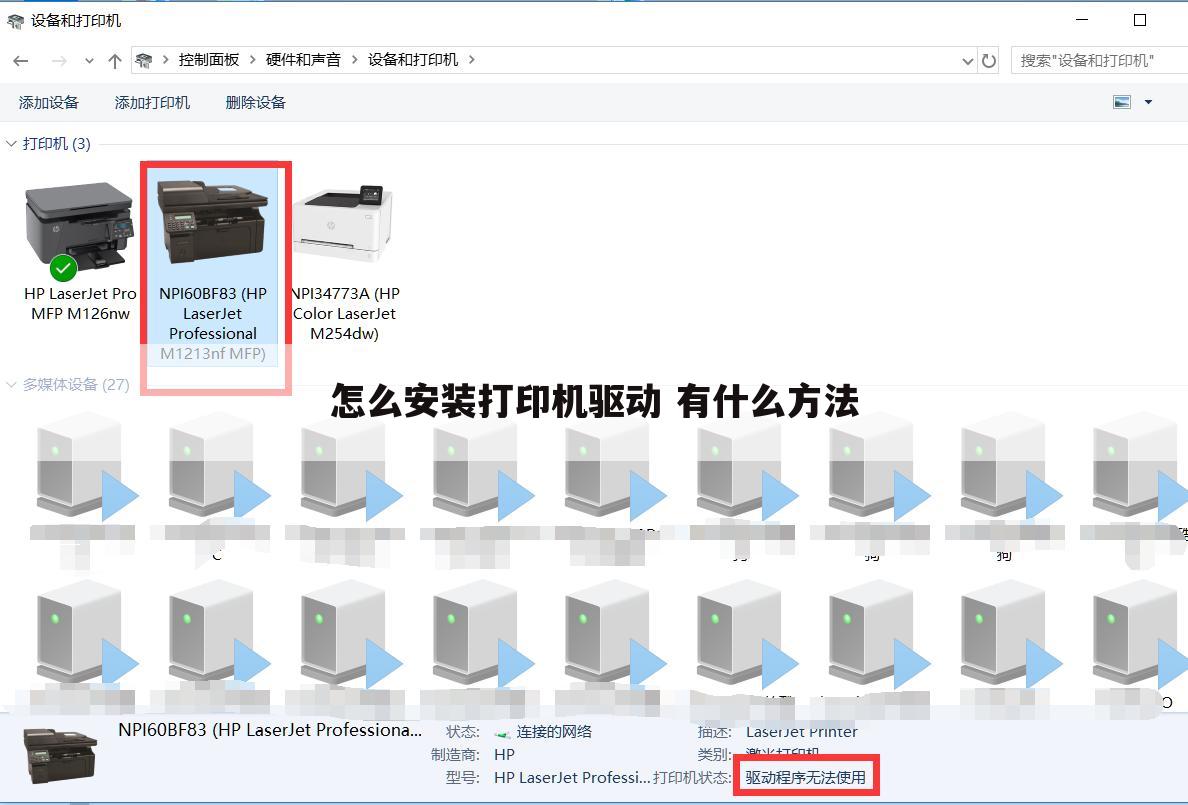Click the forward navigation arrow
The height and width of the screenshot is (805, 1188).
pos(59,61)
